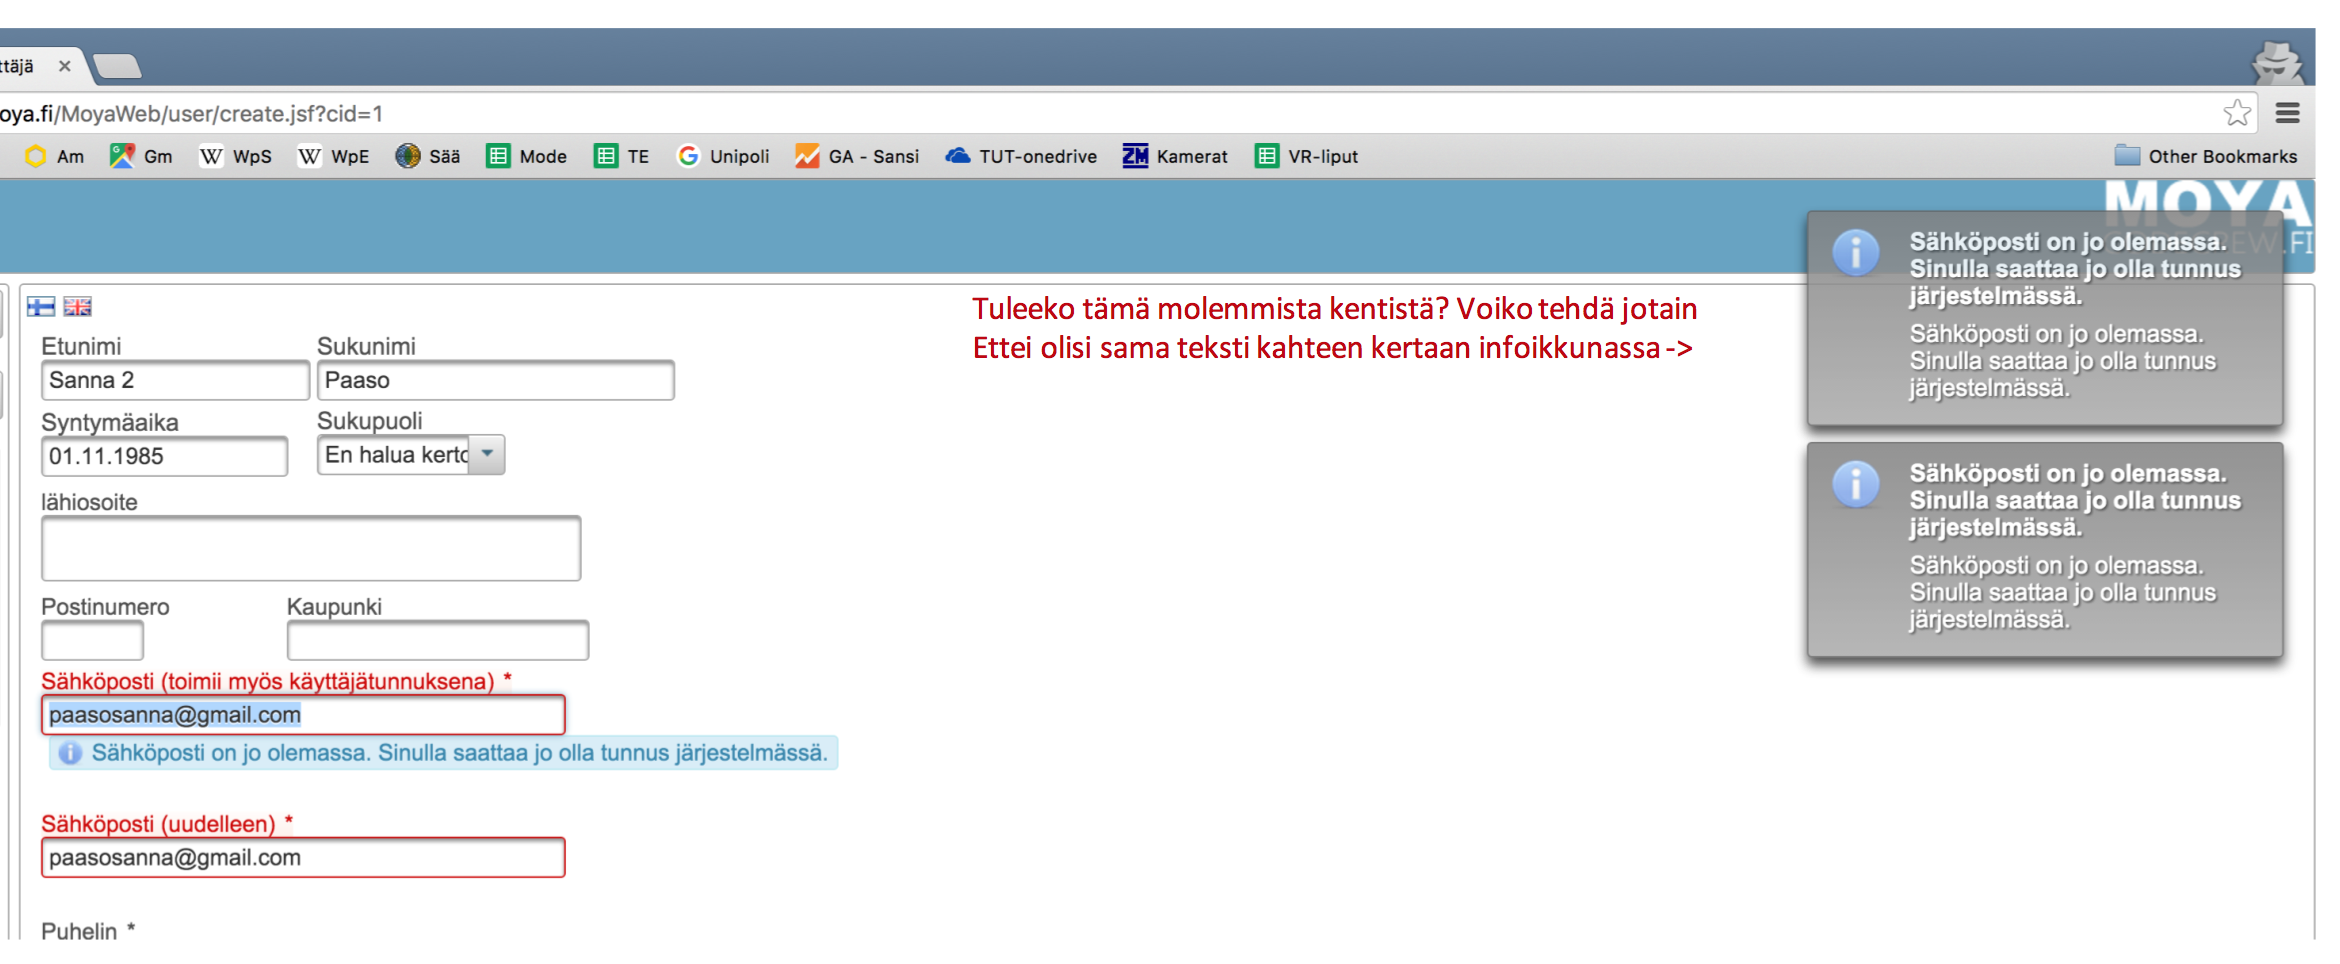Expand the Sukupuoli dropdown
Viewport: 2340px width, 964px height.
tap(487, 455)
